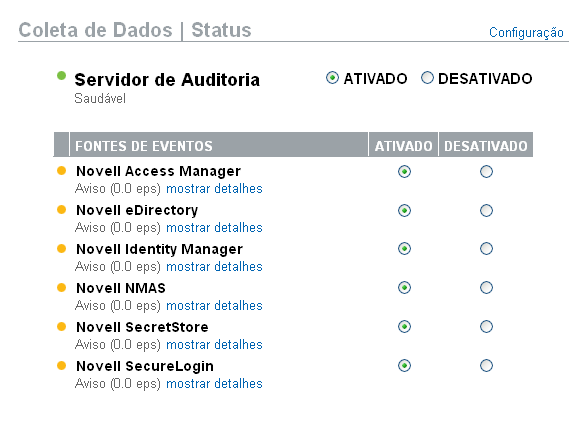The height and width of the screenshot is (435, 587).
Task: Click green status dot beside Servidor de Auditoria
Action: click(61, 76)
